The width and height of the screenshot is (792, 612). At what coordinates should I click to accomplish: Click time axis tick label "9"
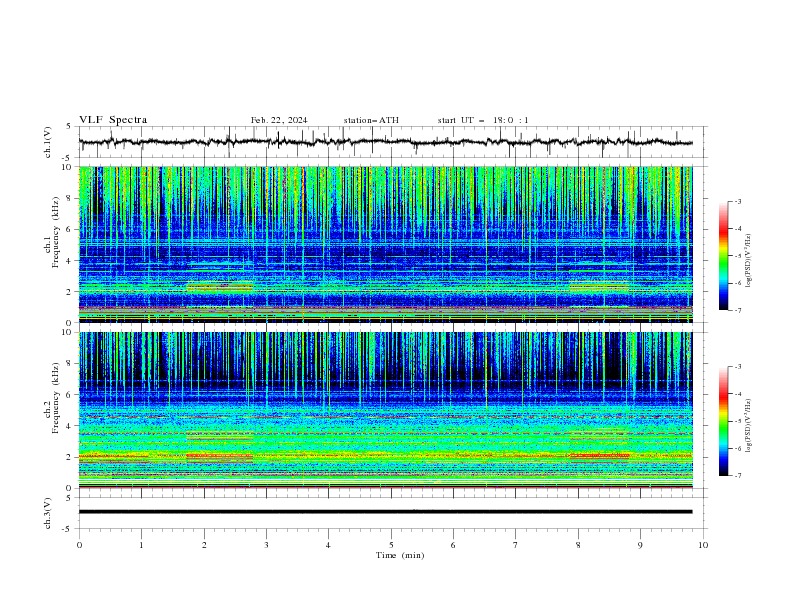(640, 545)
